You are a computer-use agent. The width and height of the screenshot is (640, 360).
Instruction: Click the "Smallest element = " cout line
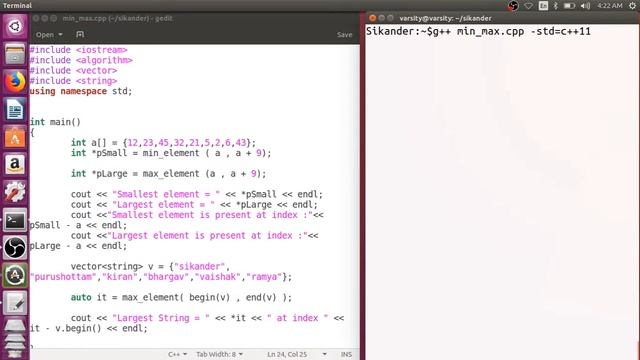point(197,194)
